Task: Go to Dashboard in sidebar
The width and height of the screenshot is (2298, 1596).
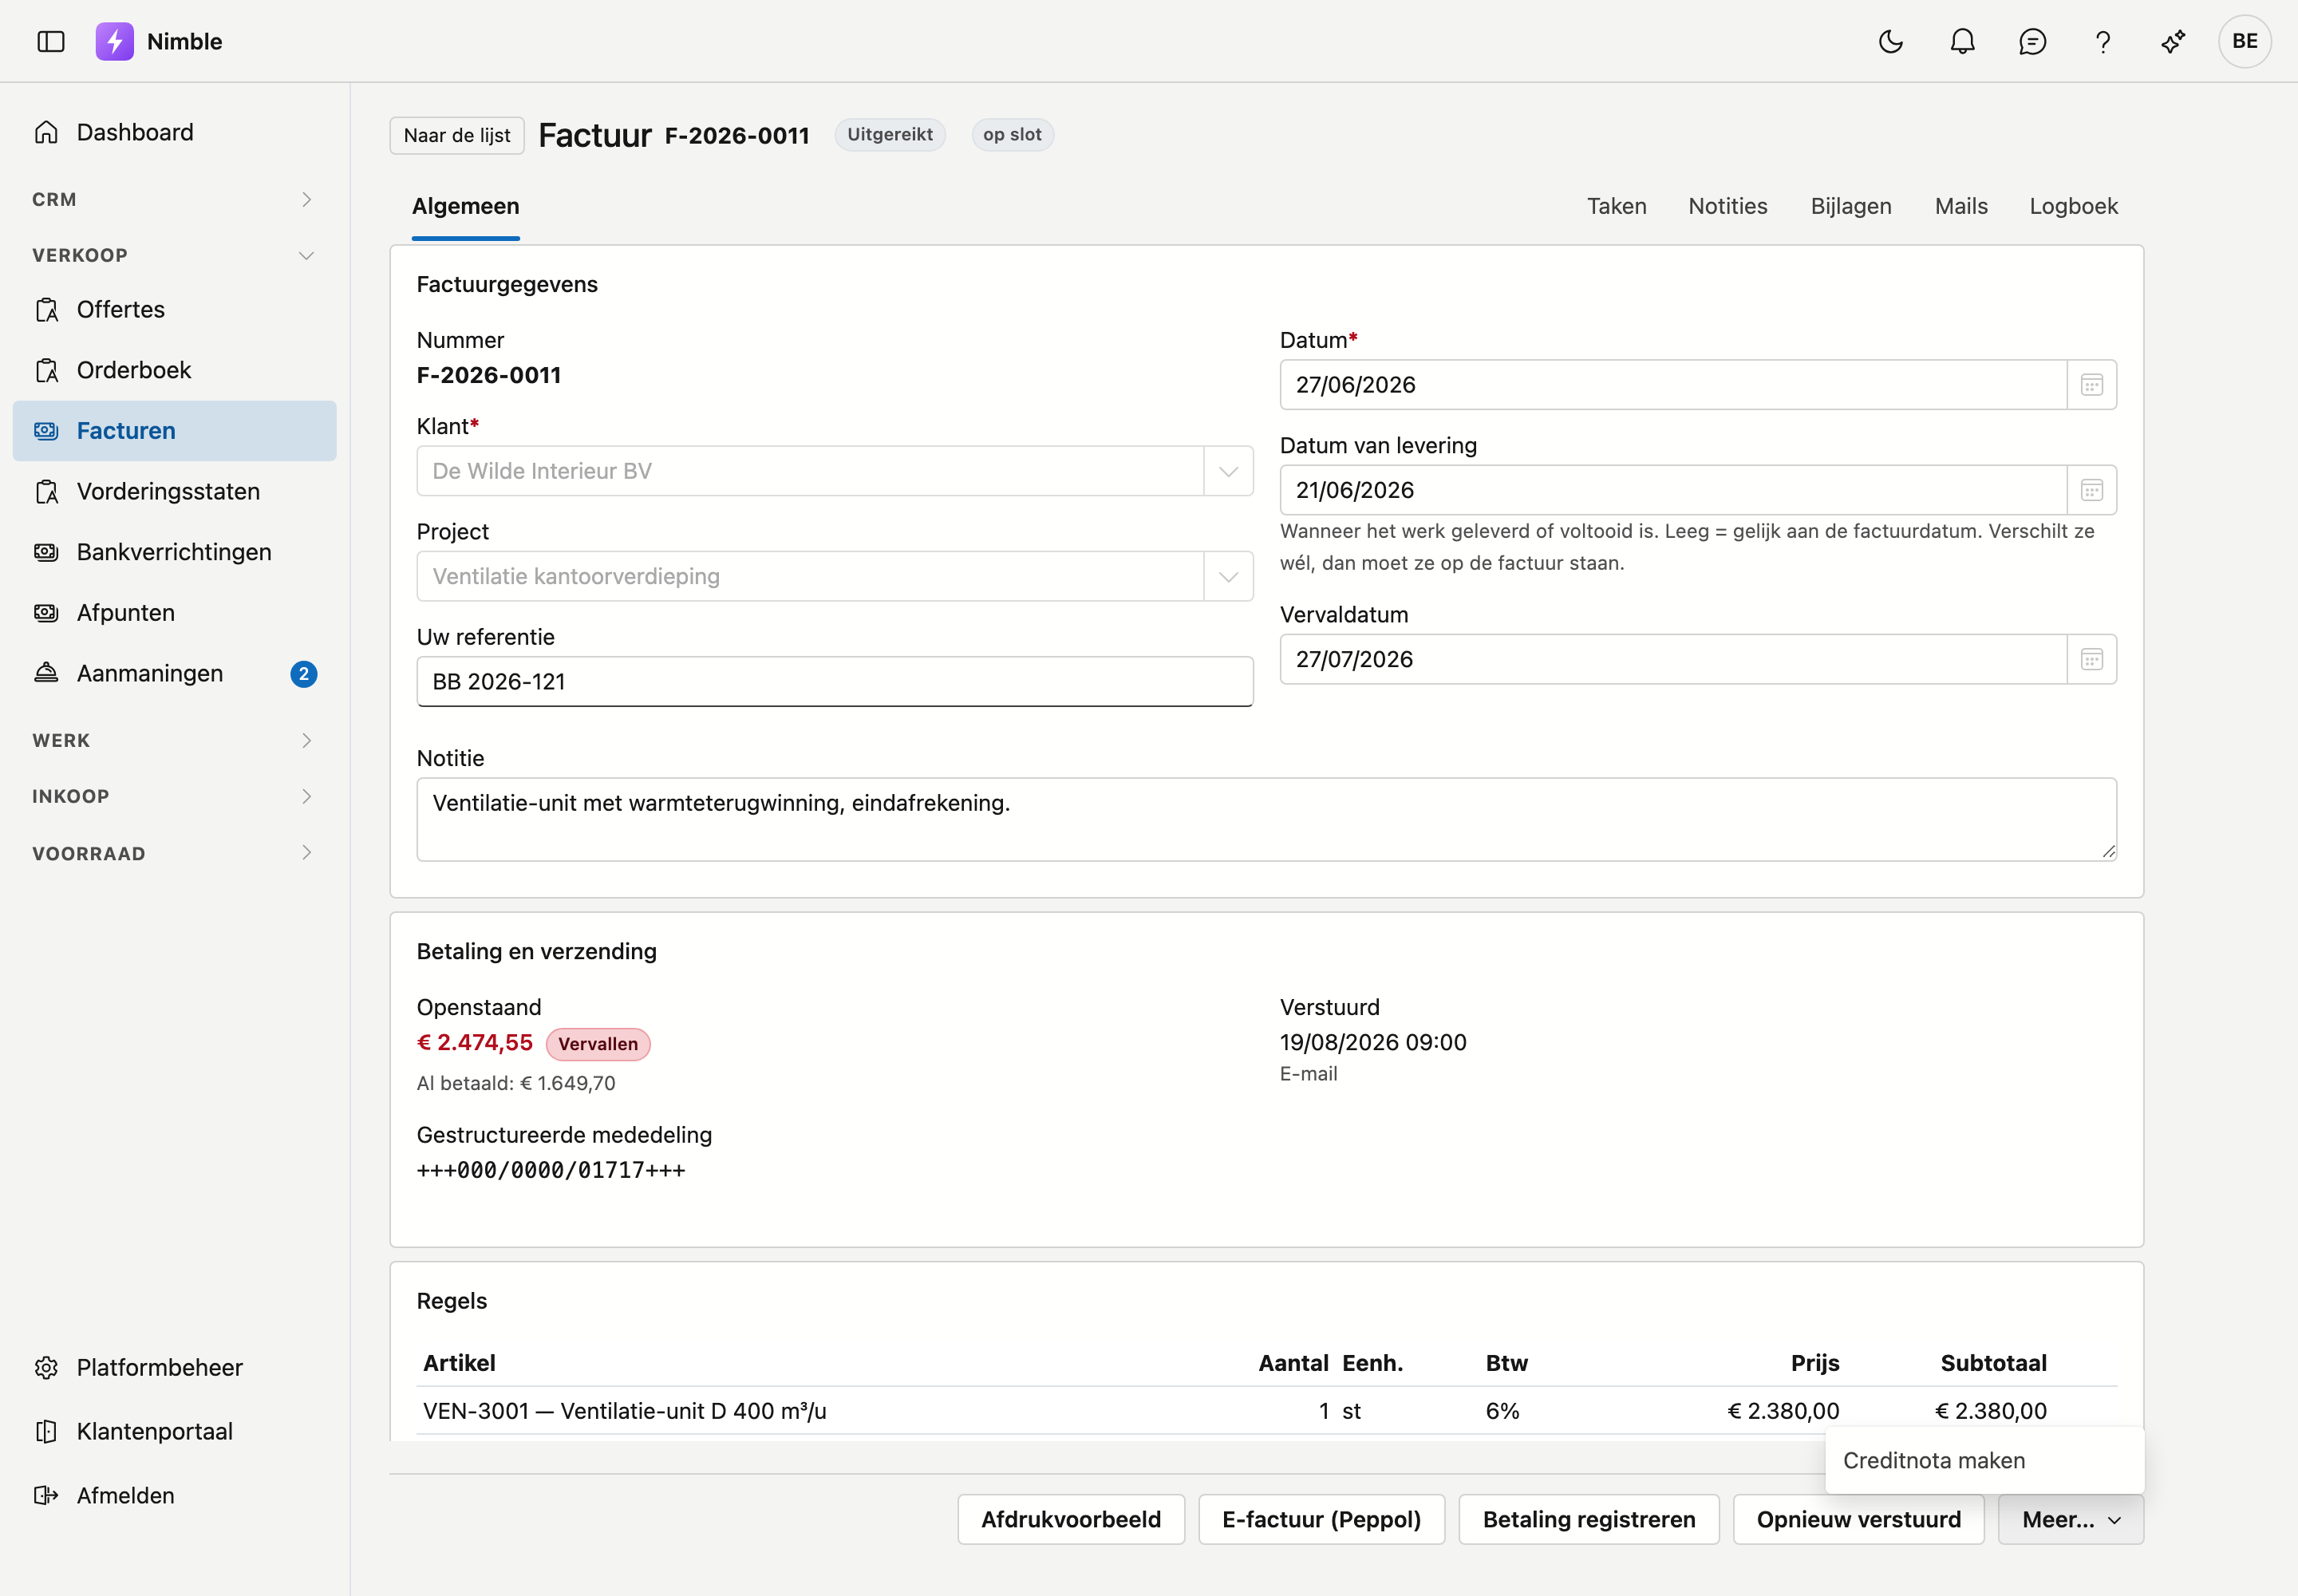Action: click(174, 132)
